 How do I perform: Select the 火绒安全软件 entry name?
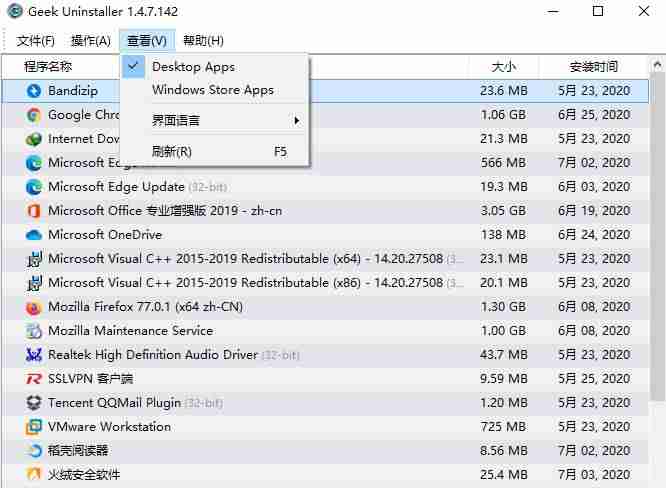point(84,474)
